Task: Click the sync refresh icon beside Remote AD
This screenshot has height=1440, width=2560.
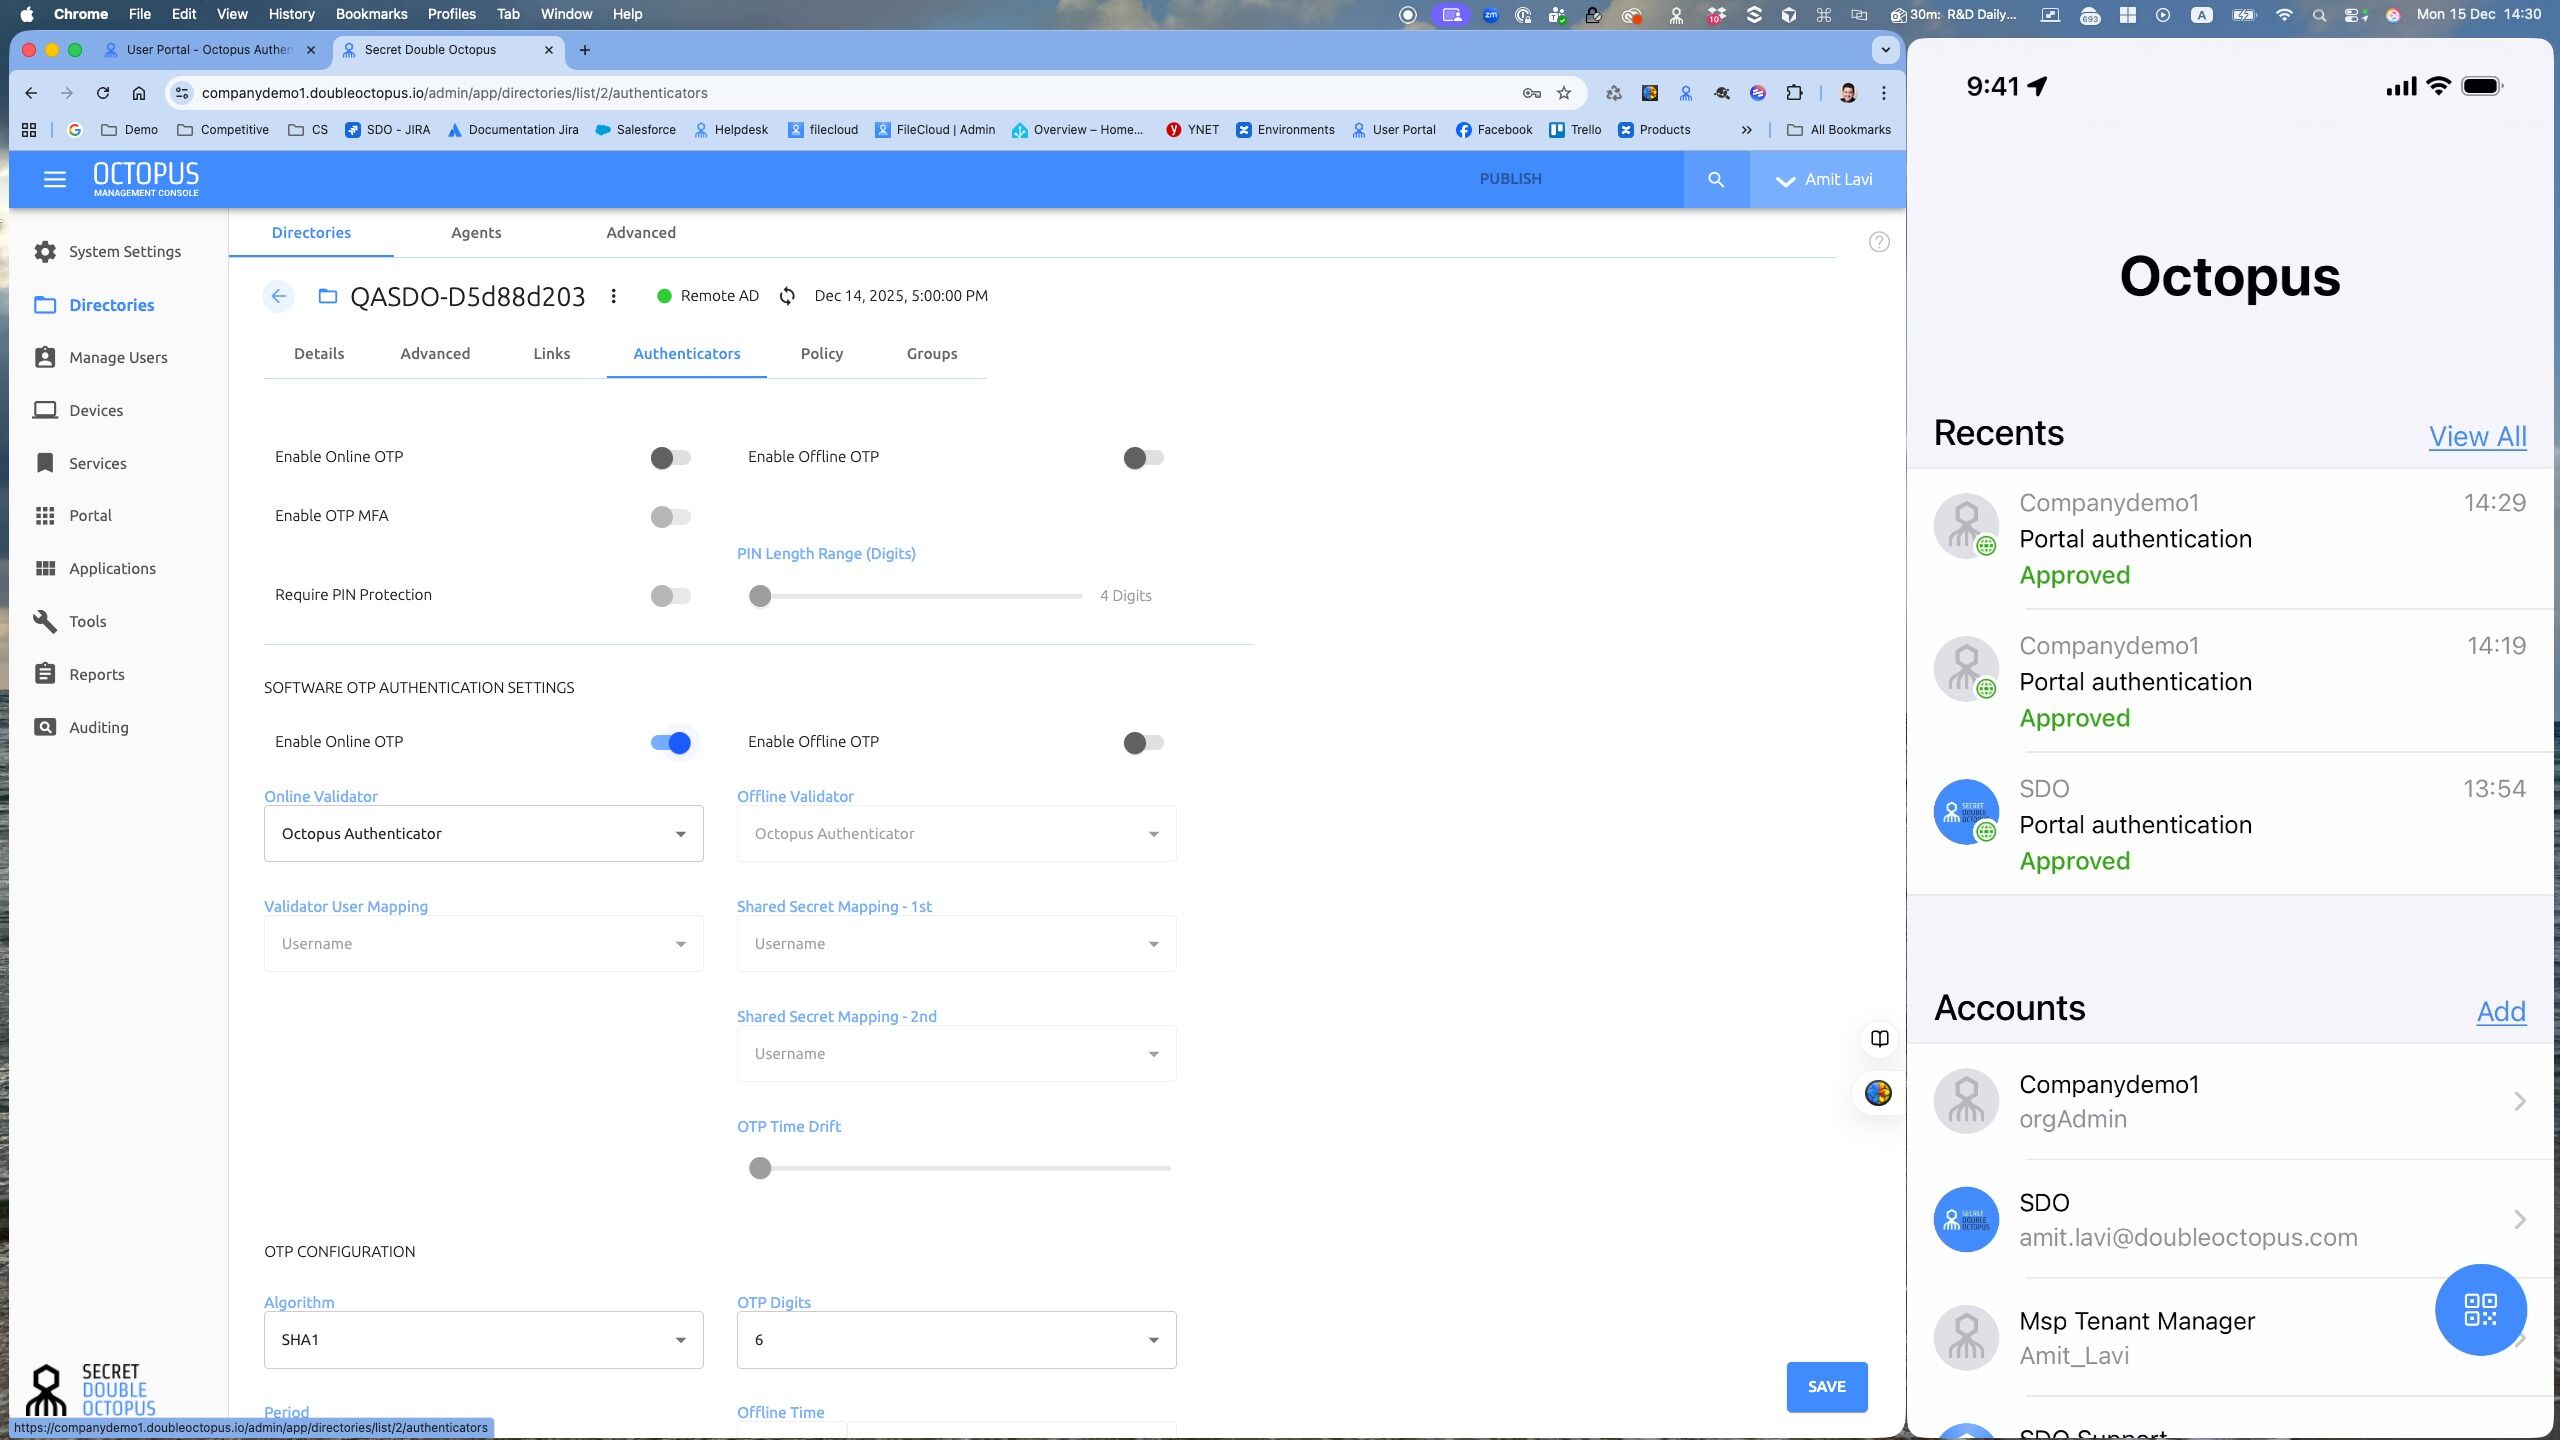Action: pyautogui.click(x=787, y=296)
